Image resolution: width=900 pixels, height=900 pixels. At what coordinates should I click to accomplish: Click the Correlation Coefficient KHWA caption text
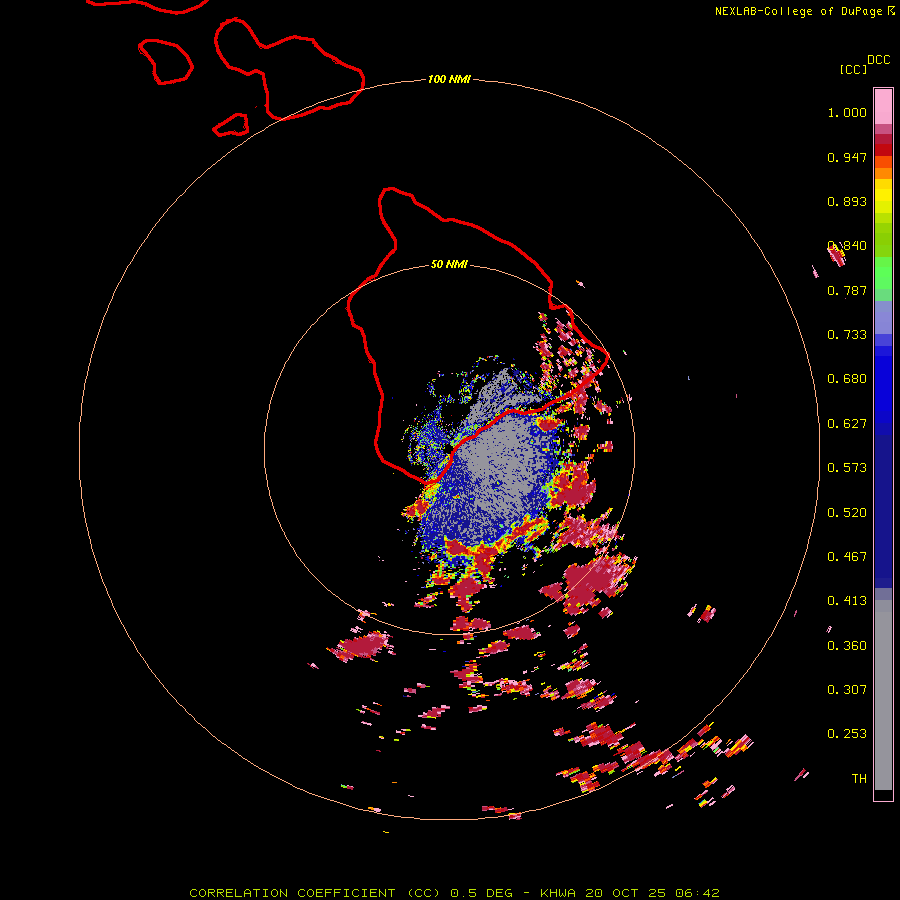click(x=454, y=893)
